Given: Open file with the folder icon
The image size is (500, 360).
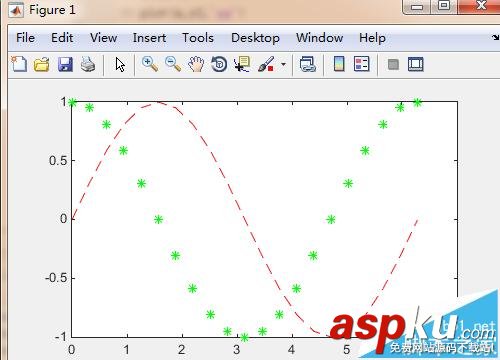Looking at the screenshot, I should click(x=42, y=64).
